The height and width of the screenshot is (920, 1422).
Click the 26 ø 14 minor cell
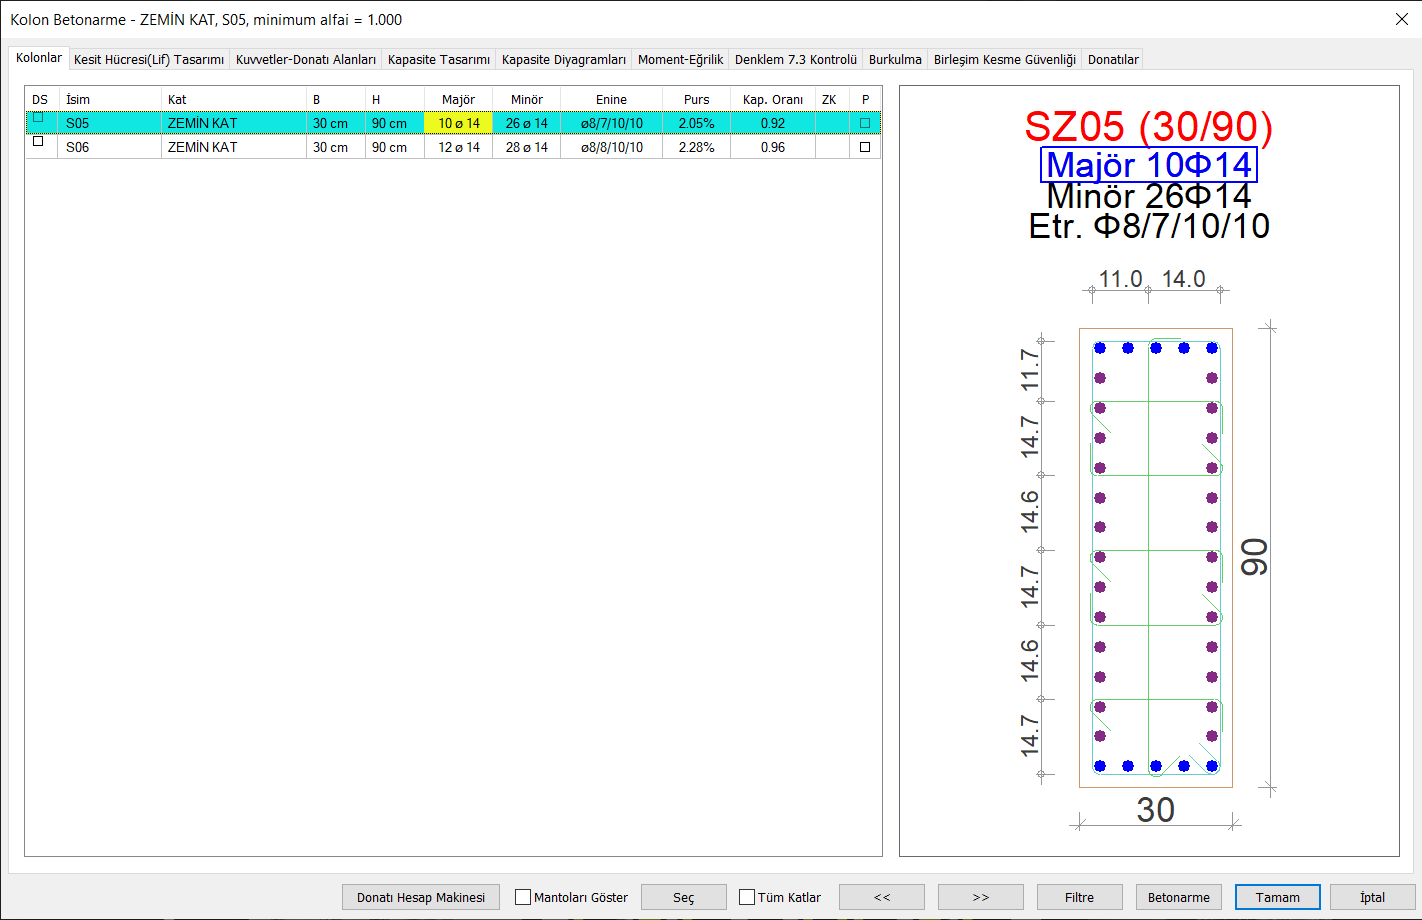(x=526, y=123)
